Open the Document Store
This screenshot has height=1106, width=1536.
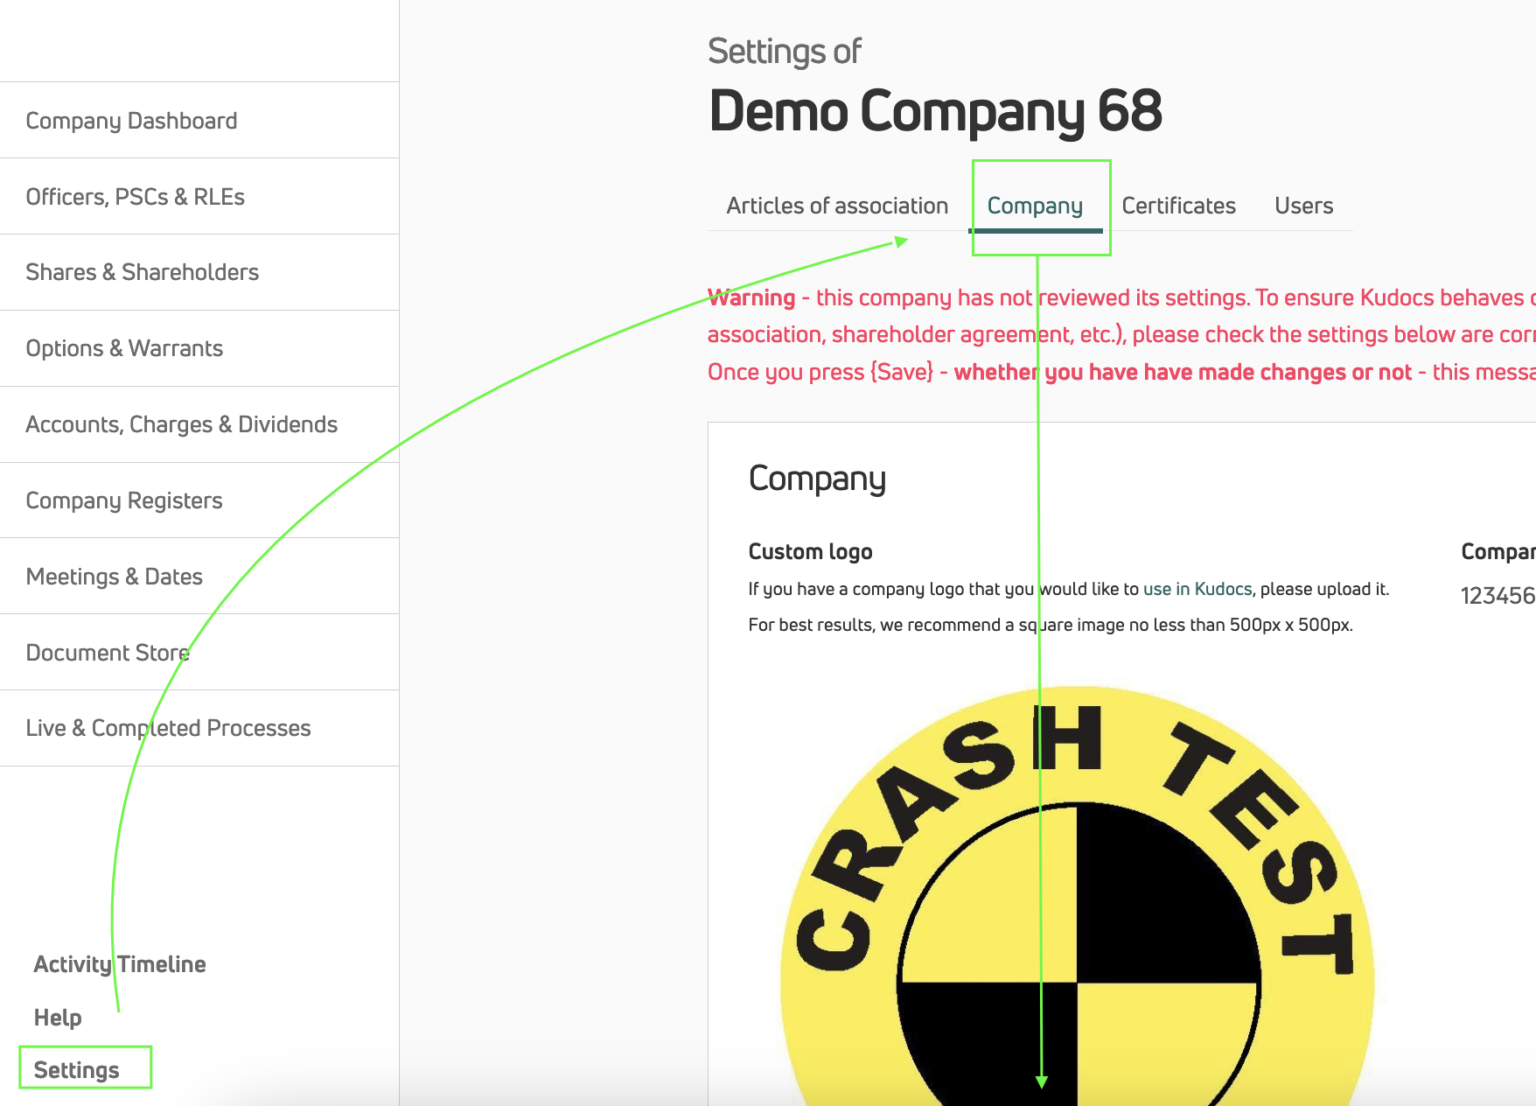(107, 652)
